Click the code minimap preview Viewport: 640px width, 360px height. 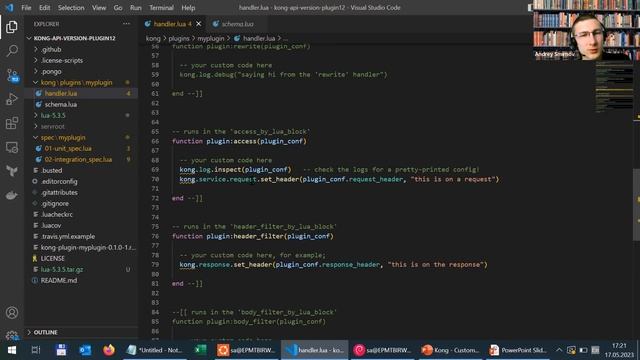coord(613,87)
